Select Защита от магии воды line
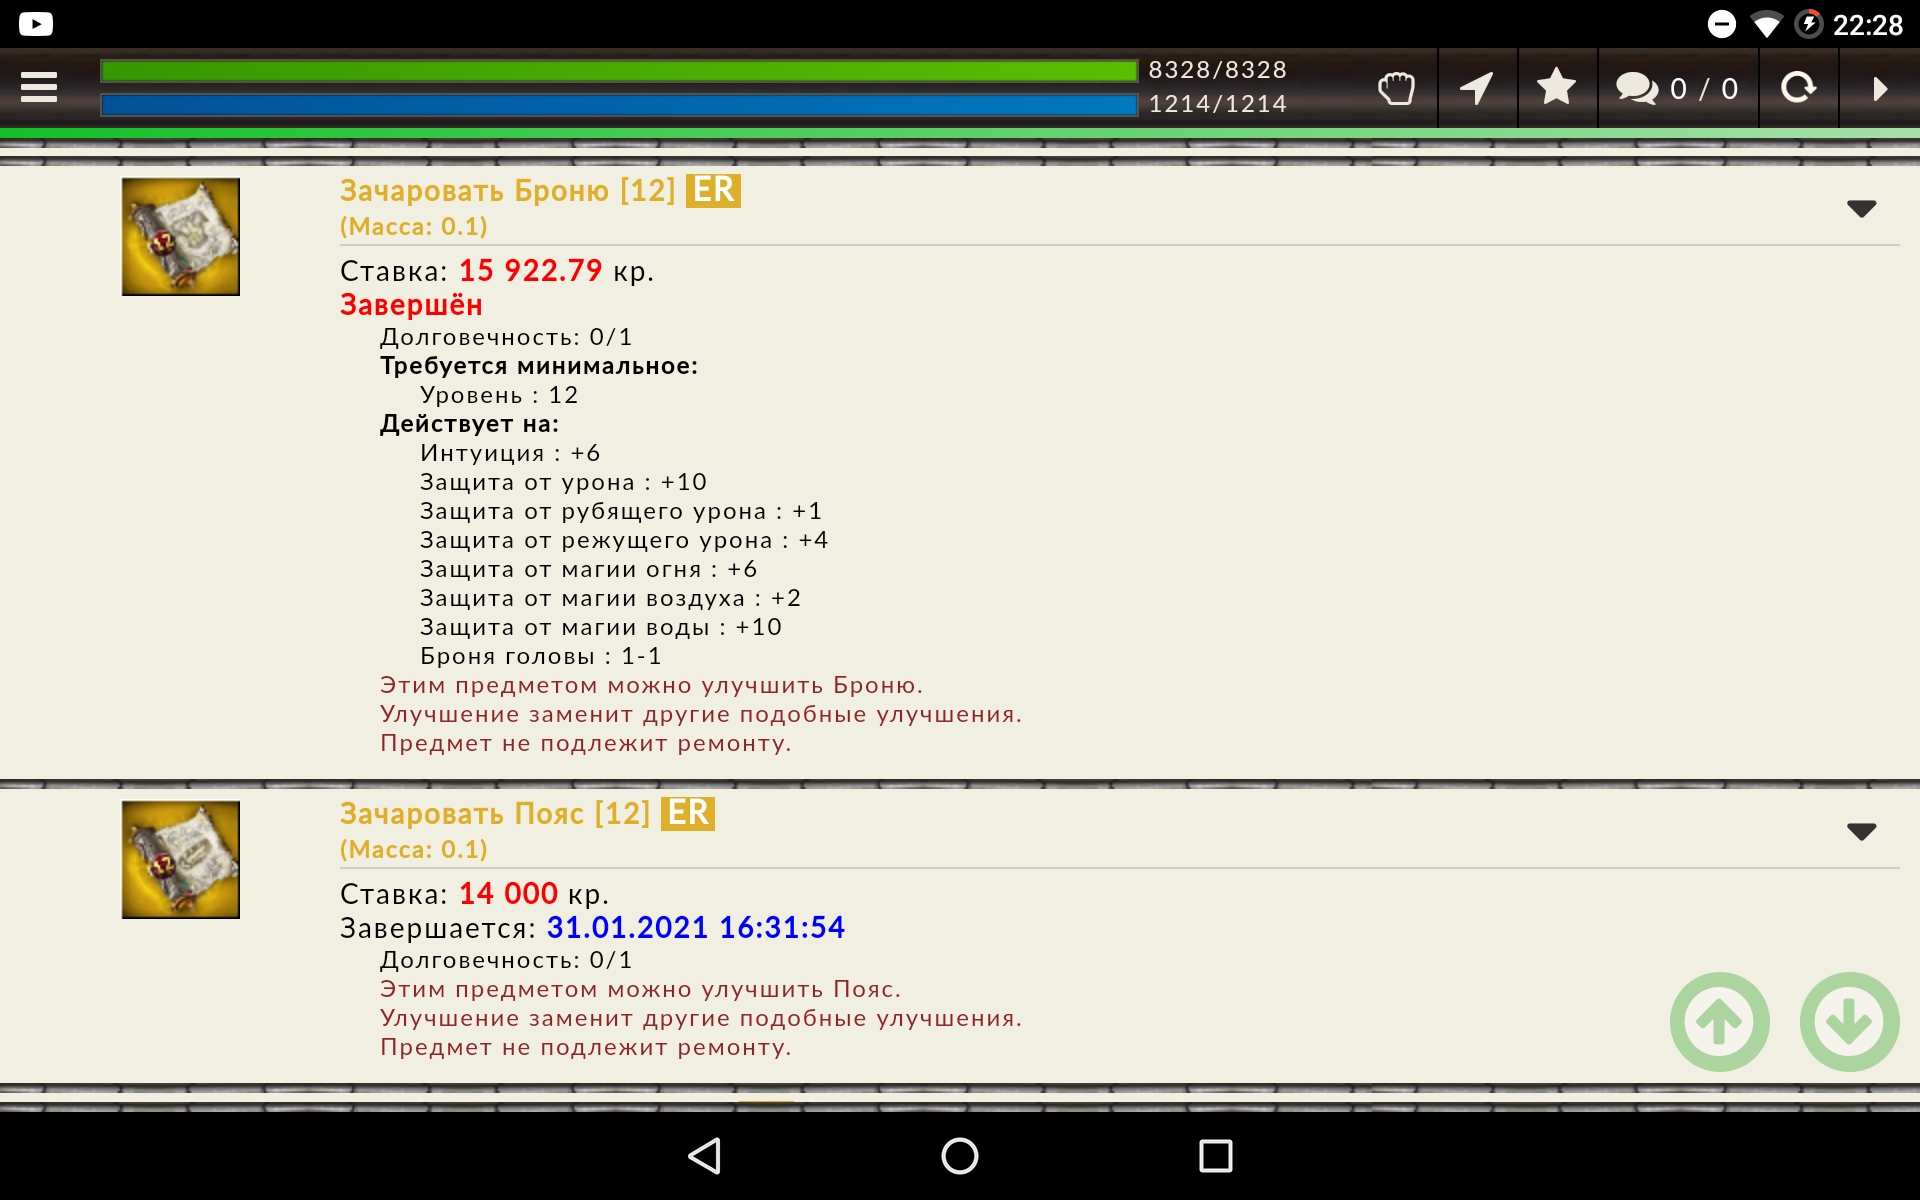This screenshot has height=1200, width=1920. pyautogui.click(x=601, y=627)
